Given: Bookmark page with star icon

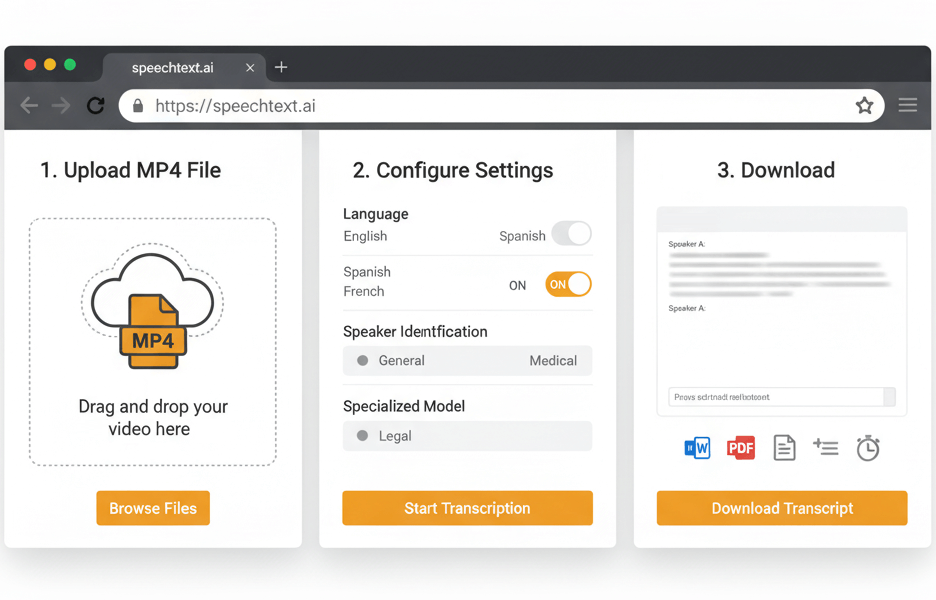Looking at the screenshot, I should (864, 106).
